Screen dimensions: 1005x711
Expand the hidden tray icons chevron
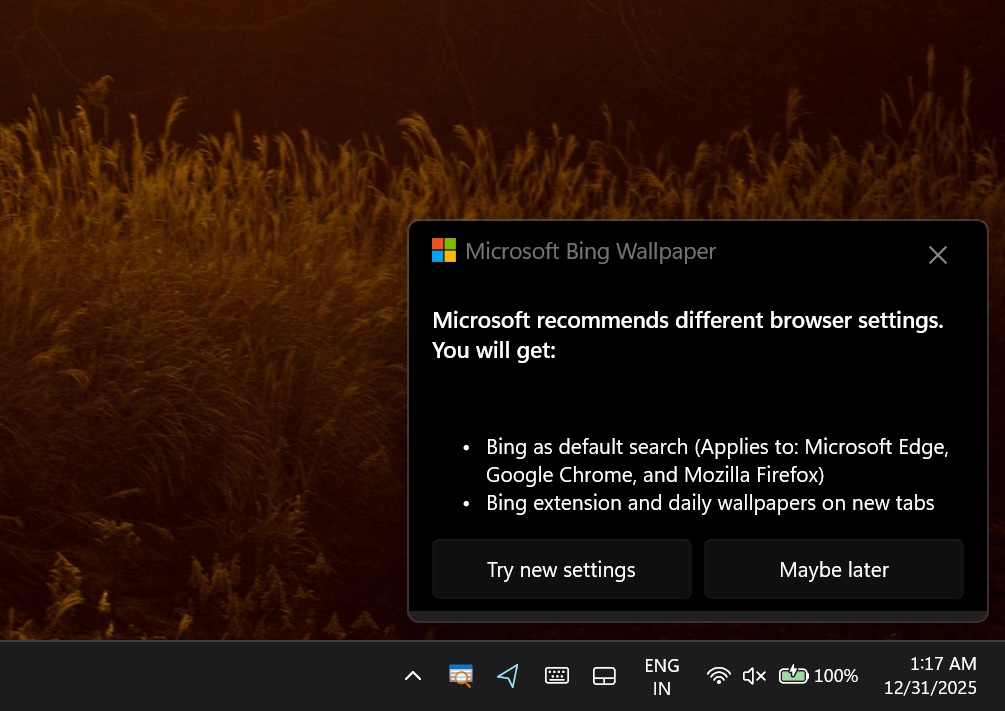click(x=413, y=675)
